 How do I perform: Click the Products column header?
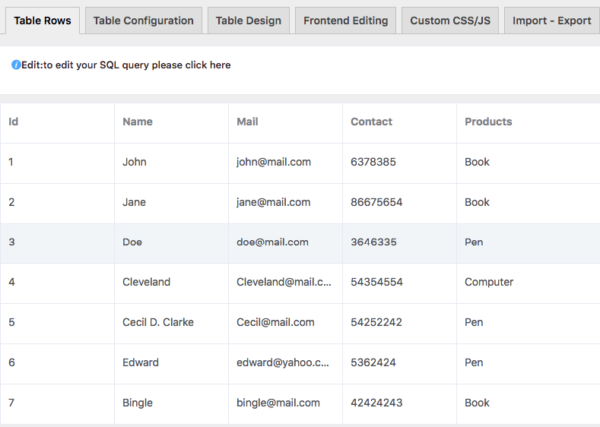(488, 122)
